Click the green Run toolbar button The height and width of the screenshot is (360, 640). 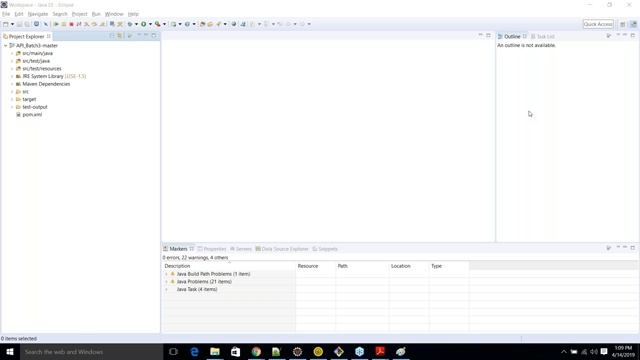pyautogui.click(x=144, y=24)
